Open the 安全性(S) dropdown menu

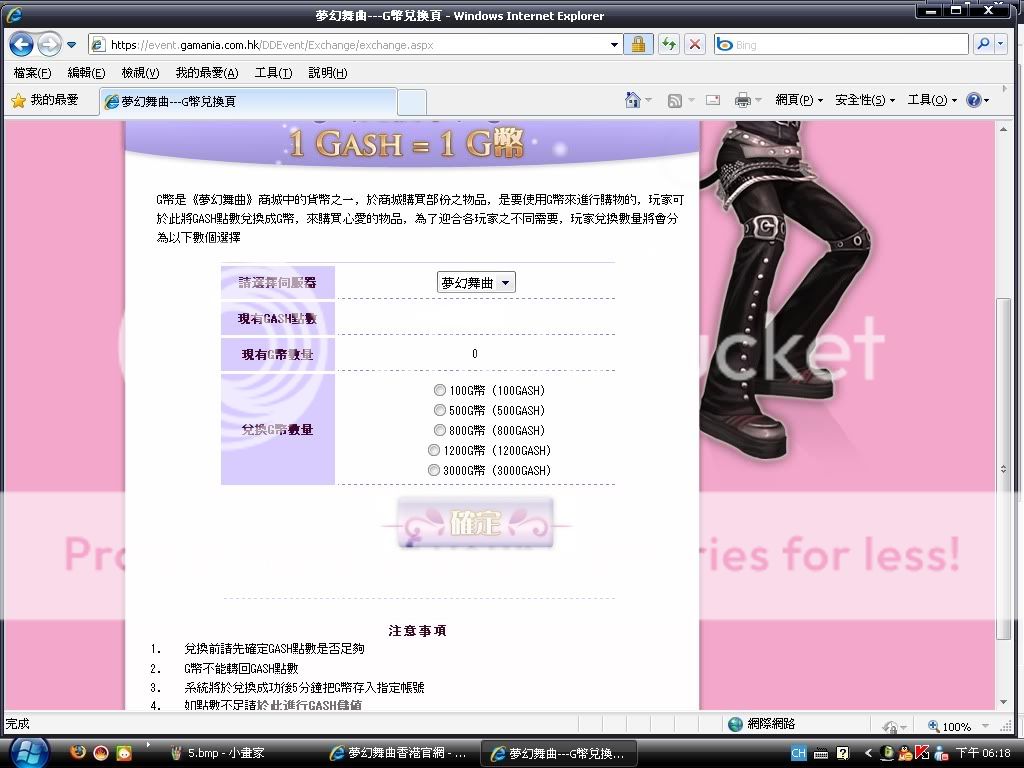[x=864, y=100]
